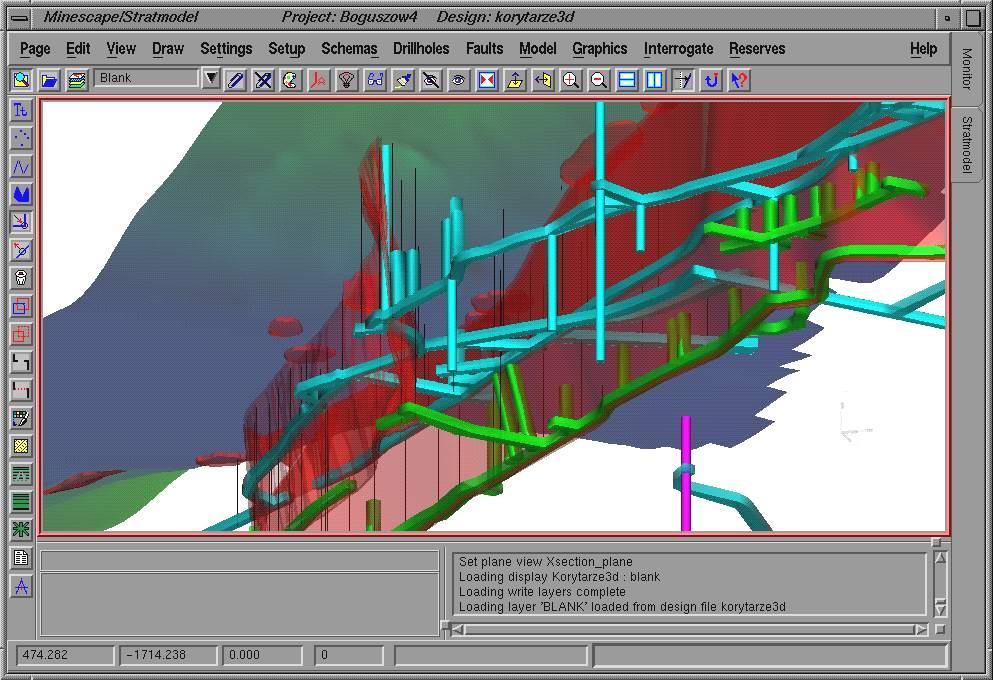
Task: Open the Drillholes menu
Action: point(421,49)
